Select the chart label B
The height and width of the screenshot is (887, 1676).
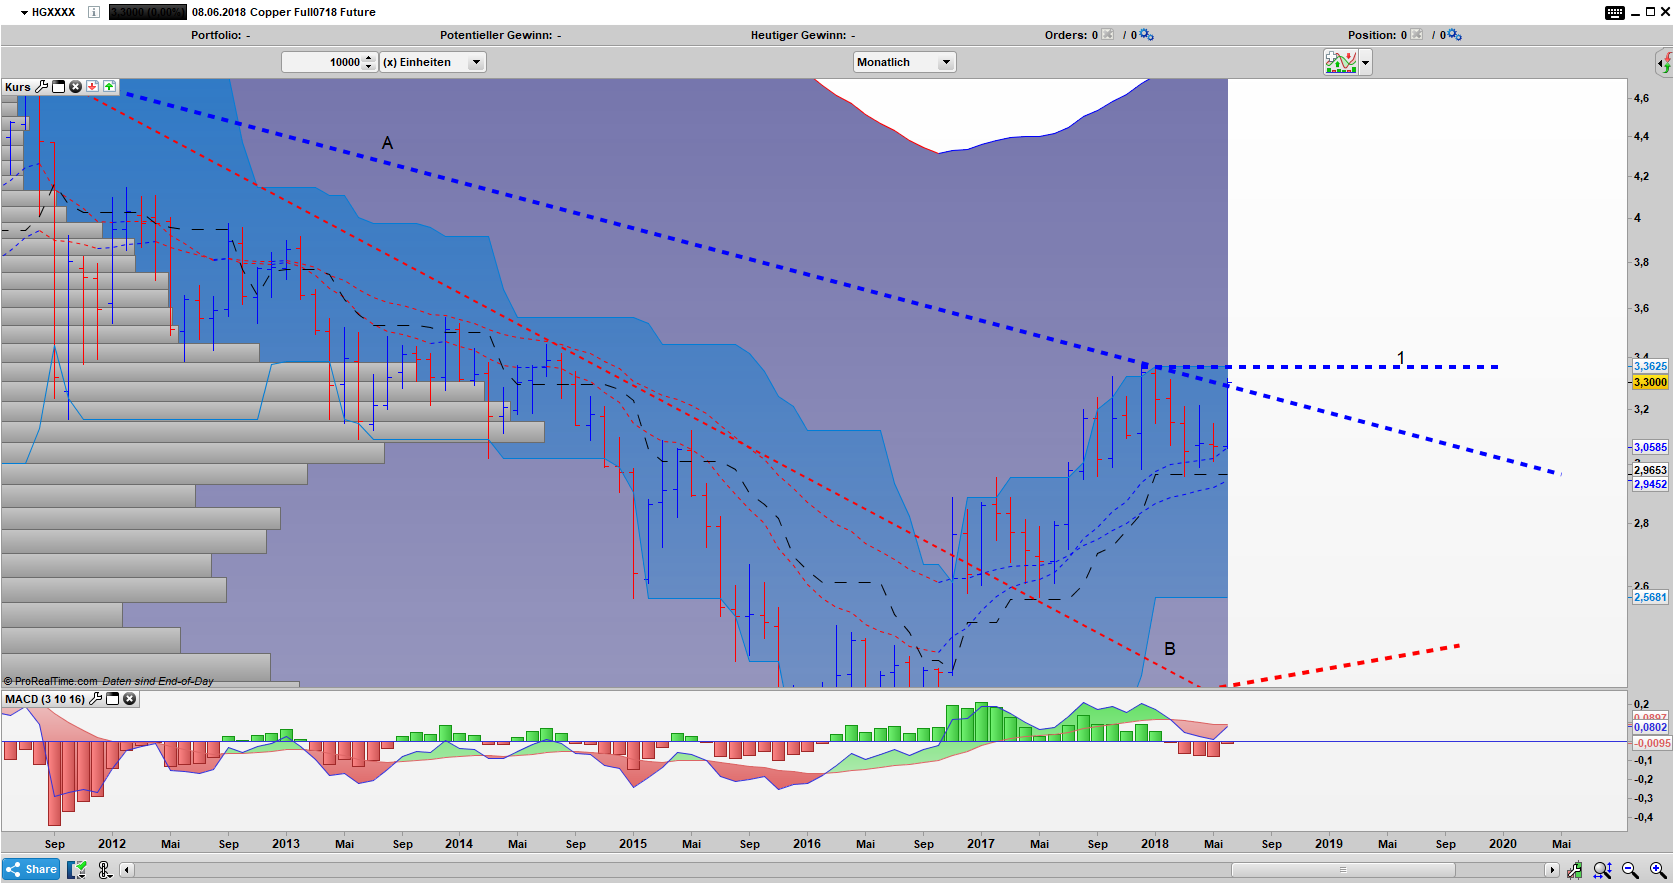1170,649
